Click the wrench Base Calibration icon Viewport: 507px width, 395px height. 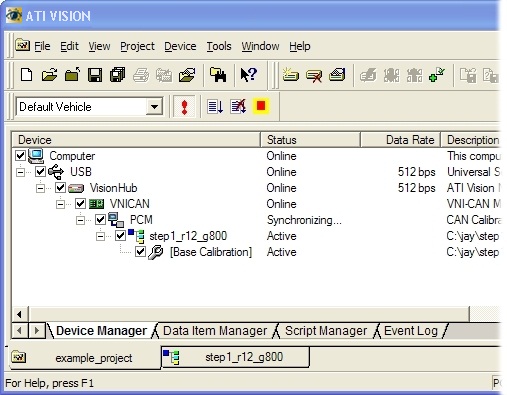click(x=155, y=252)
